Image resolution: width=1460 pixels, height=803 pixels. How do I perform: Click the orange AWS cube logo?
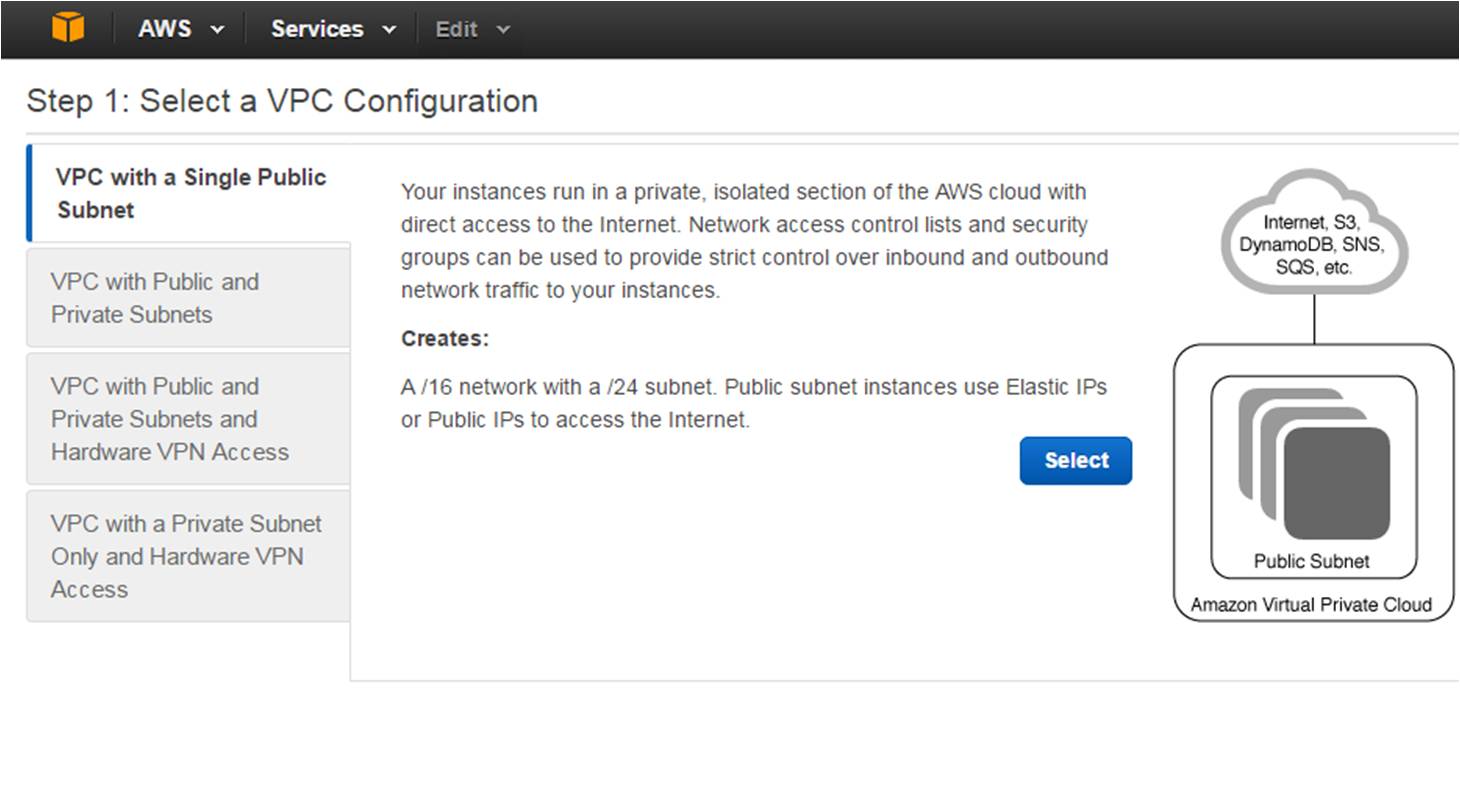(x=68, y=28)
